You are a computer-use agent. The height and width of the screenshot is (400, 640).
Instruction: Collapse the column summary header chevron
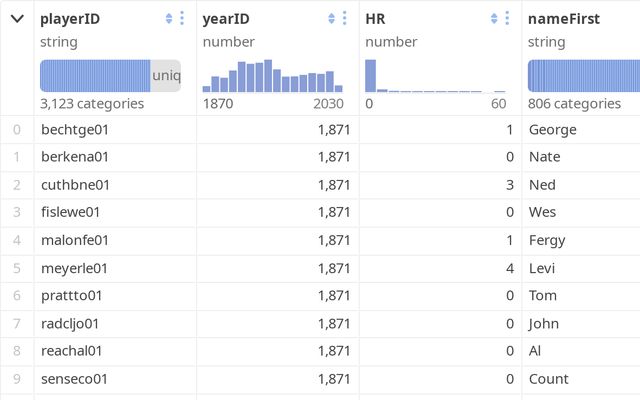click(17, 19)
